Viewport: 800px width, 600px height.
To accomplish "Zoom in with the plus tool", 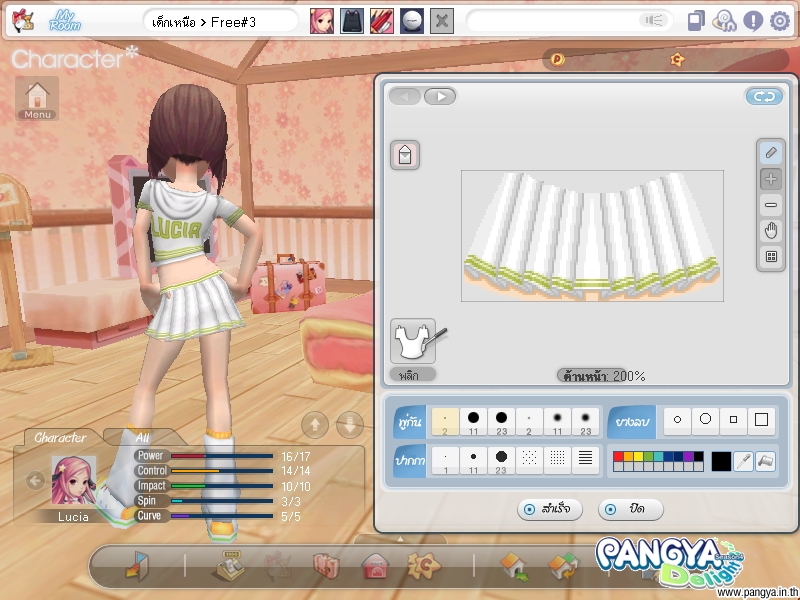I will click(771, 179).
